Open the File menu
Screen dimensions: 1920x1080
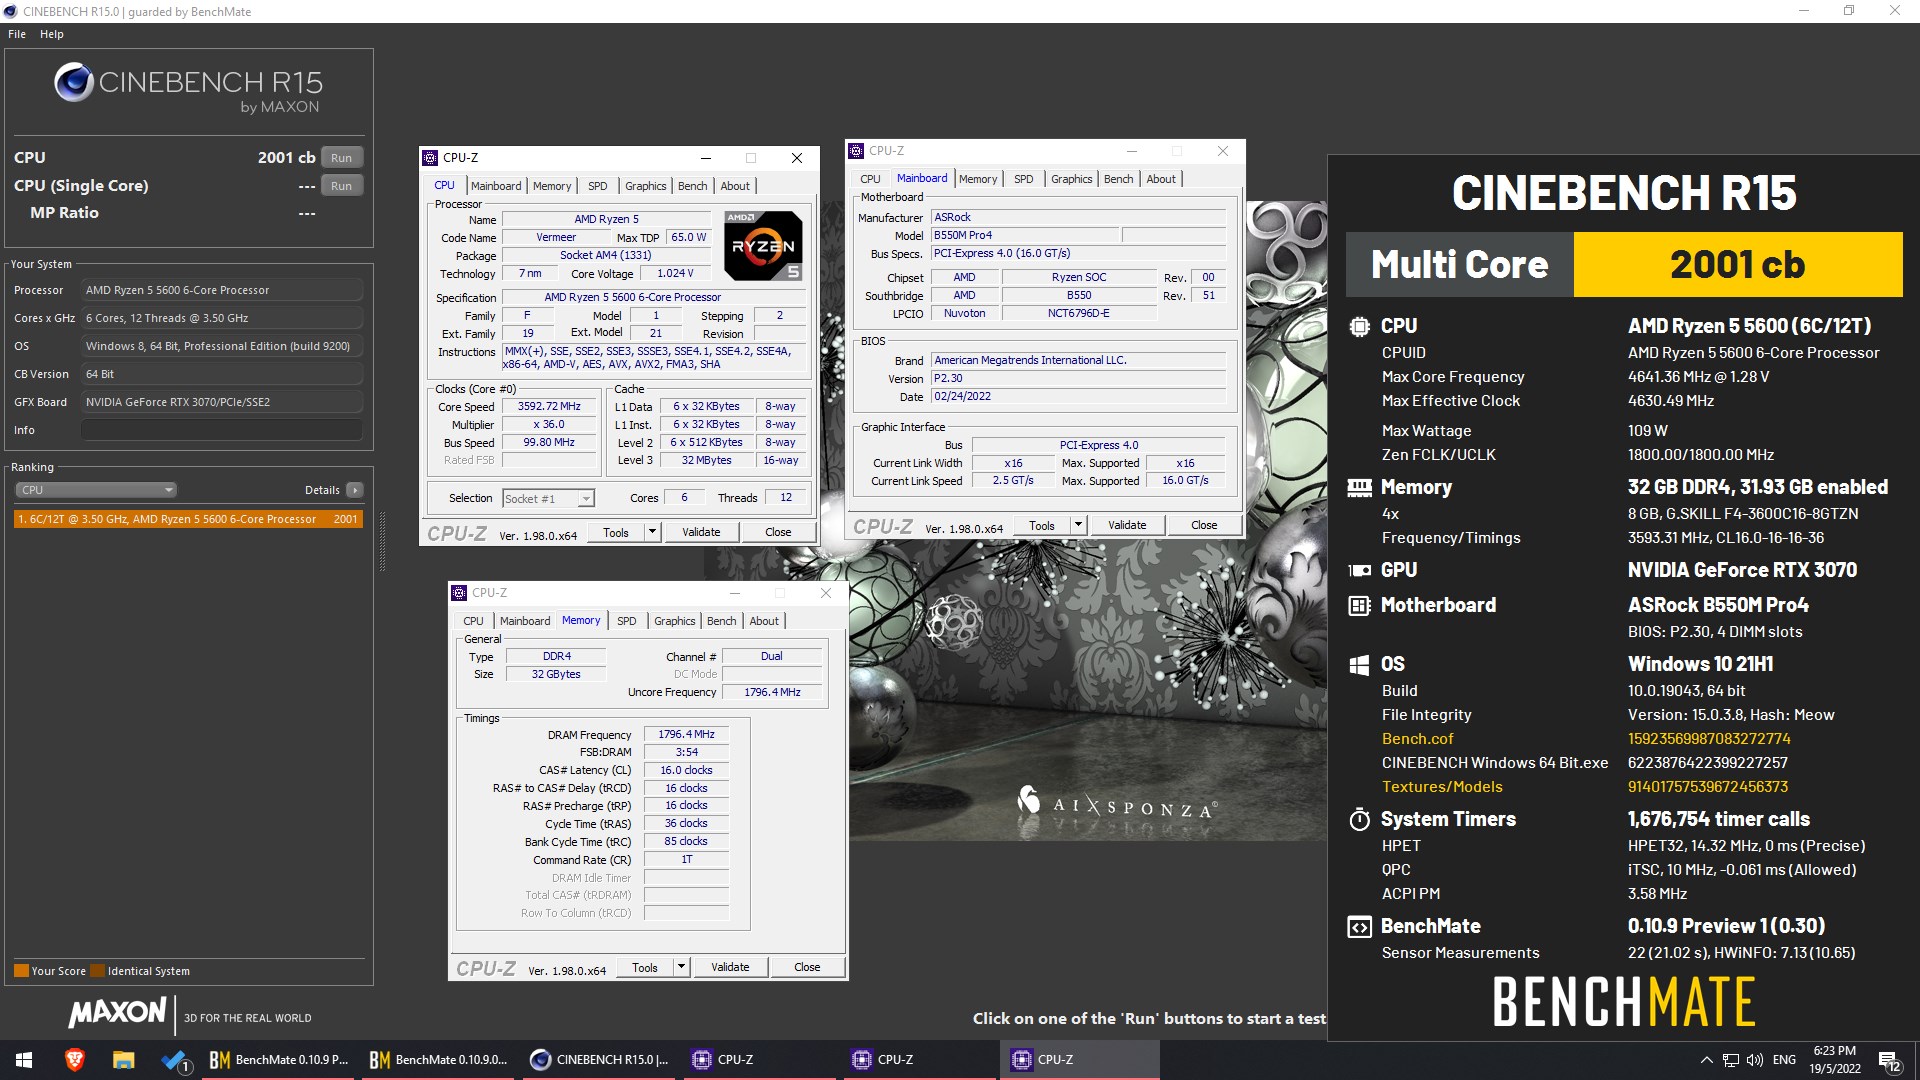tap(17, 34)
